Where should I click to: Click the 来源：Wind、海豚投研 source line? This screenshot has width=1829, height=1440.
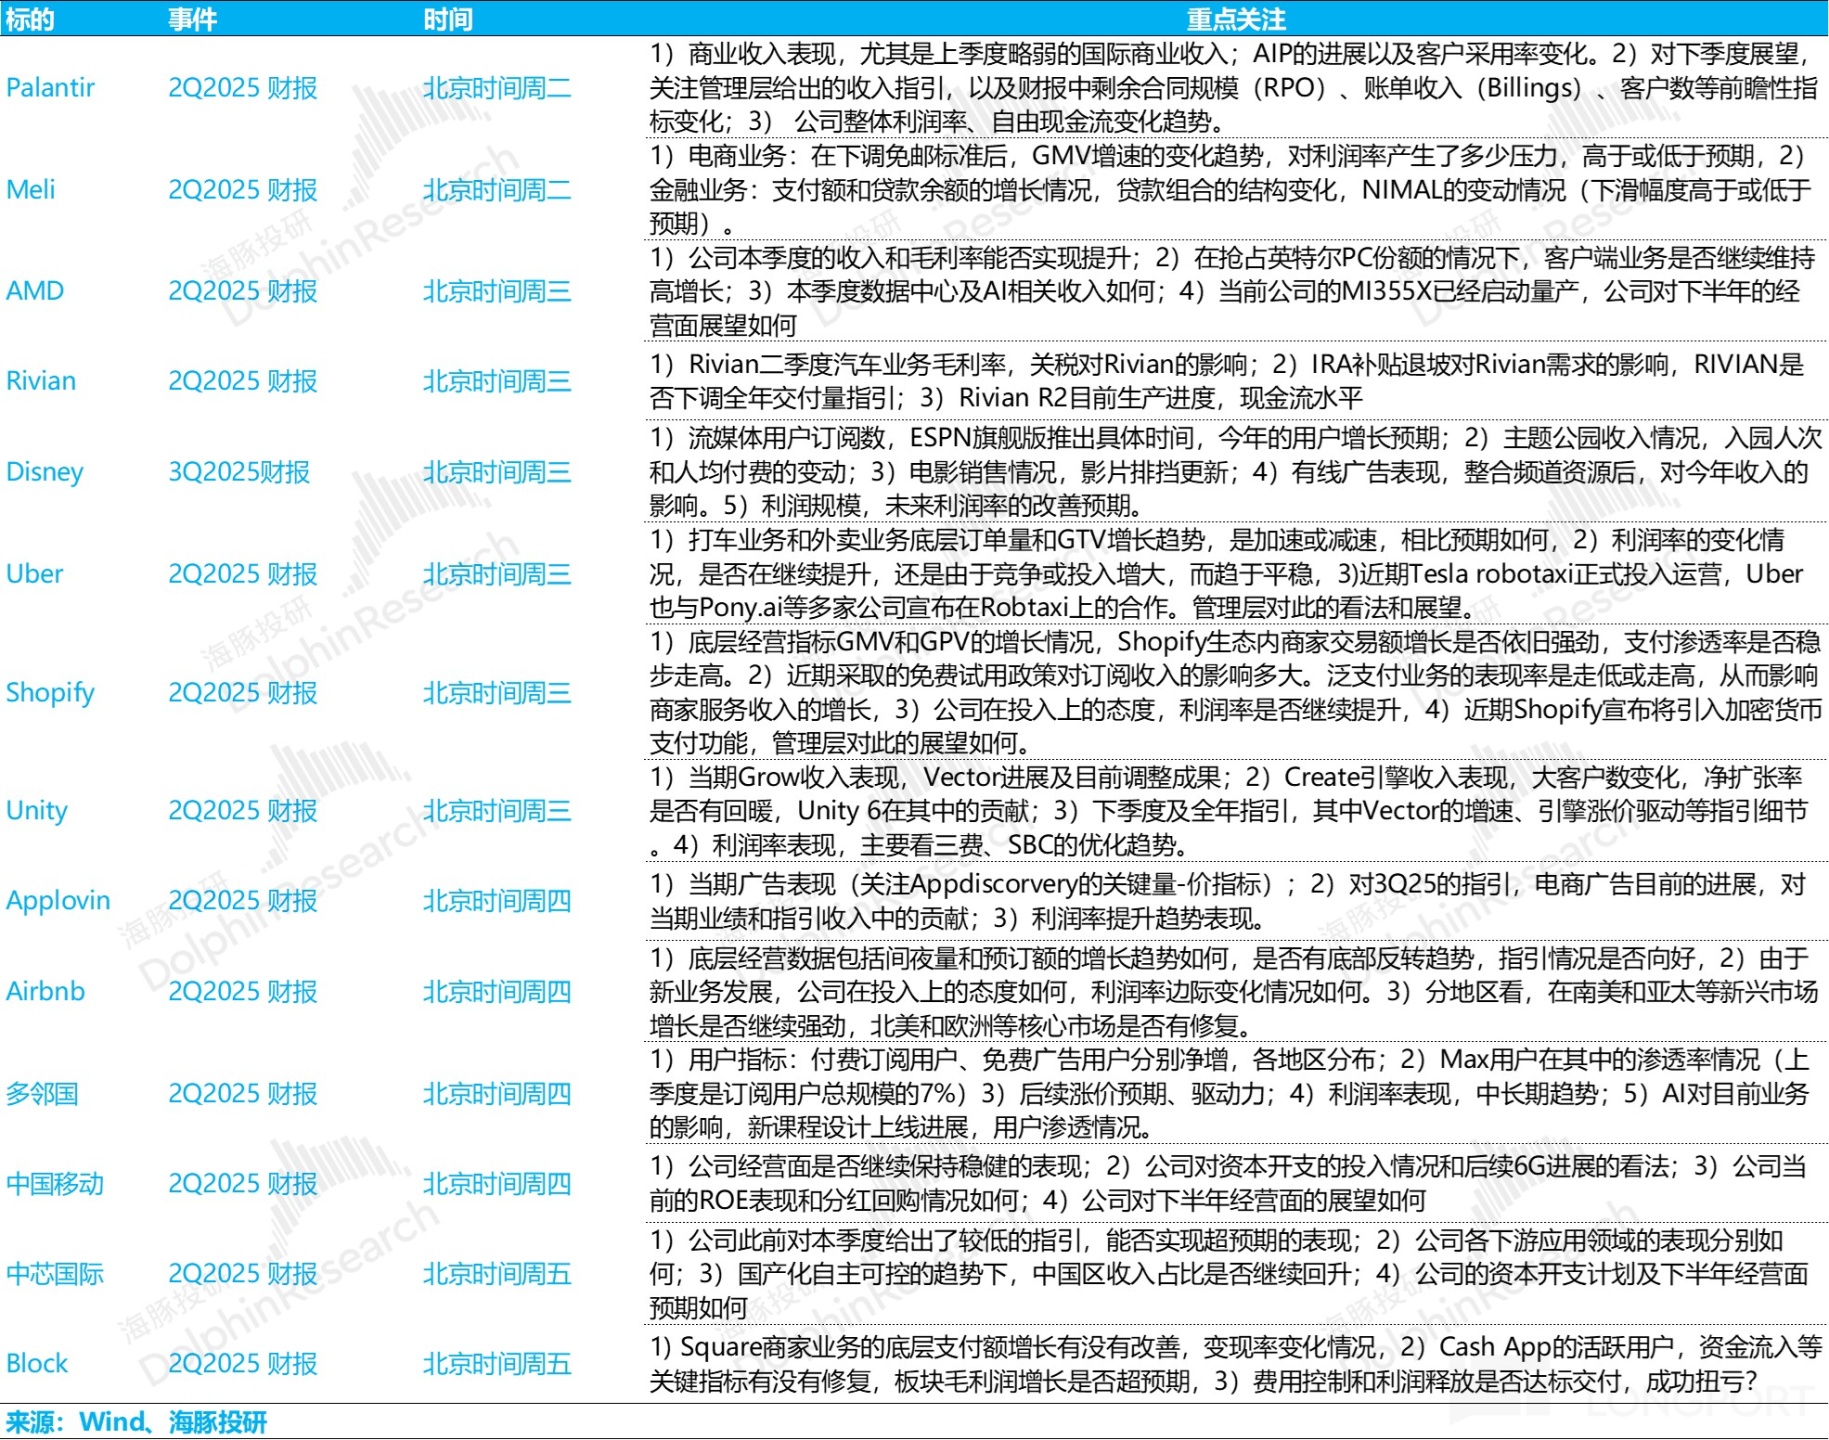click(x=137, y=1422)
